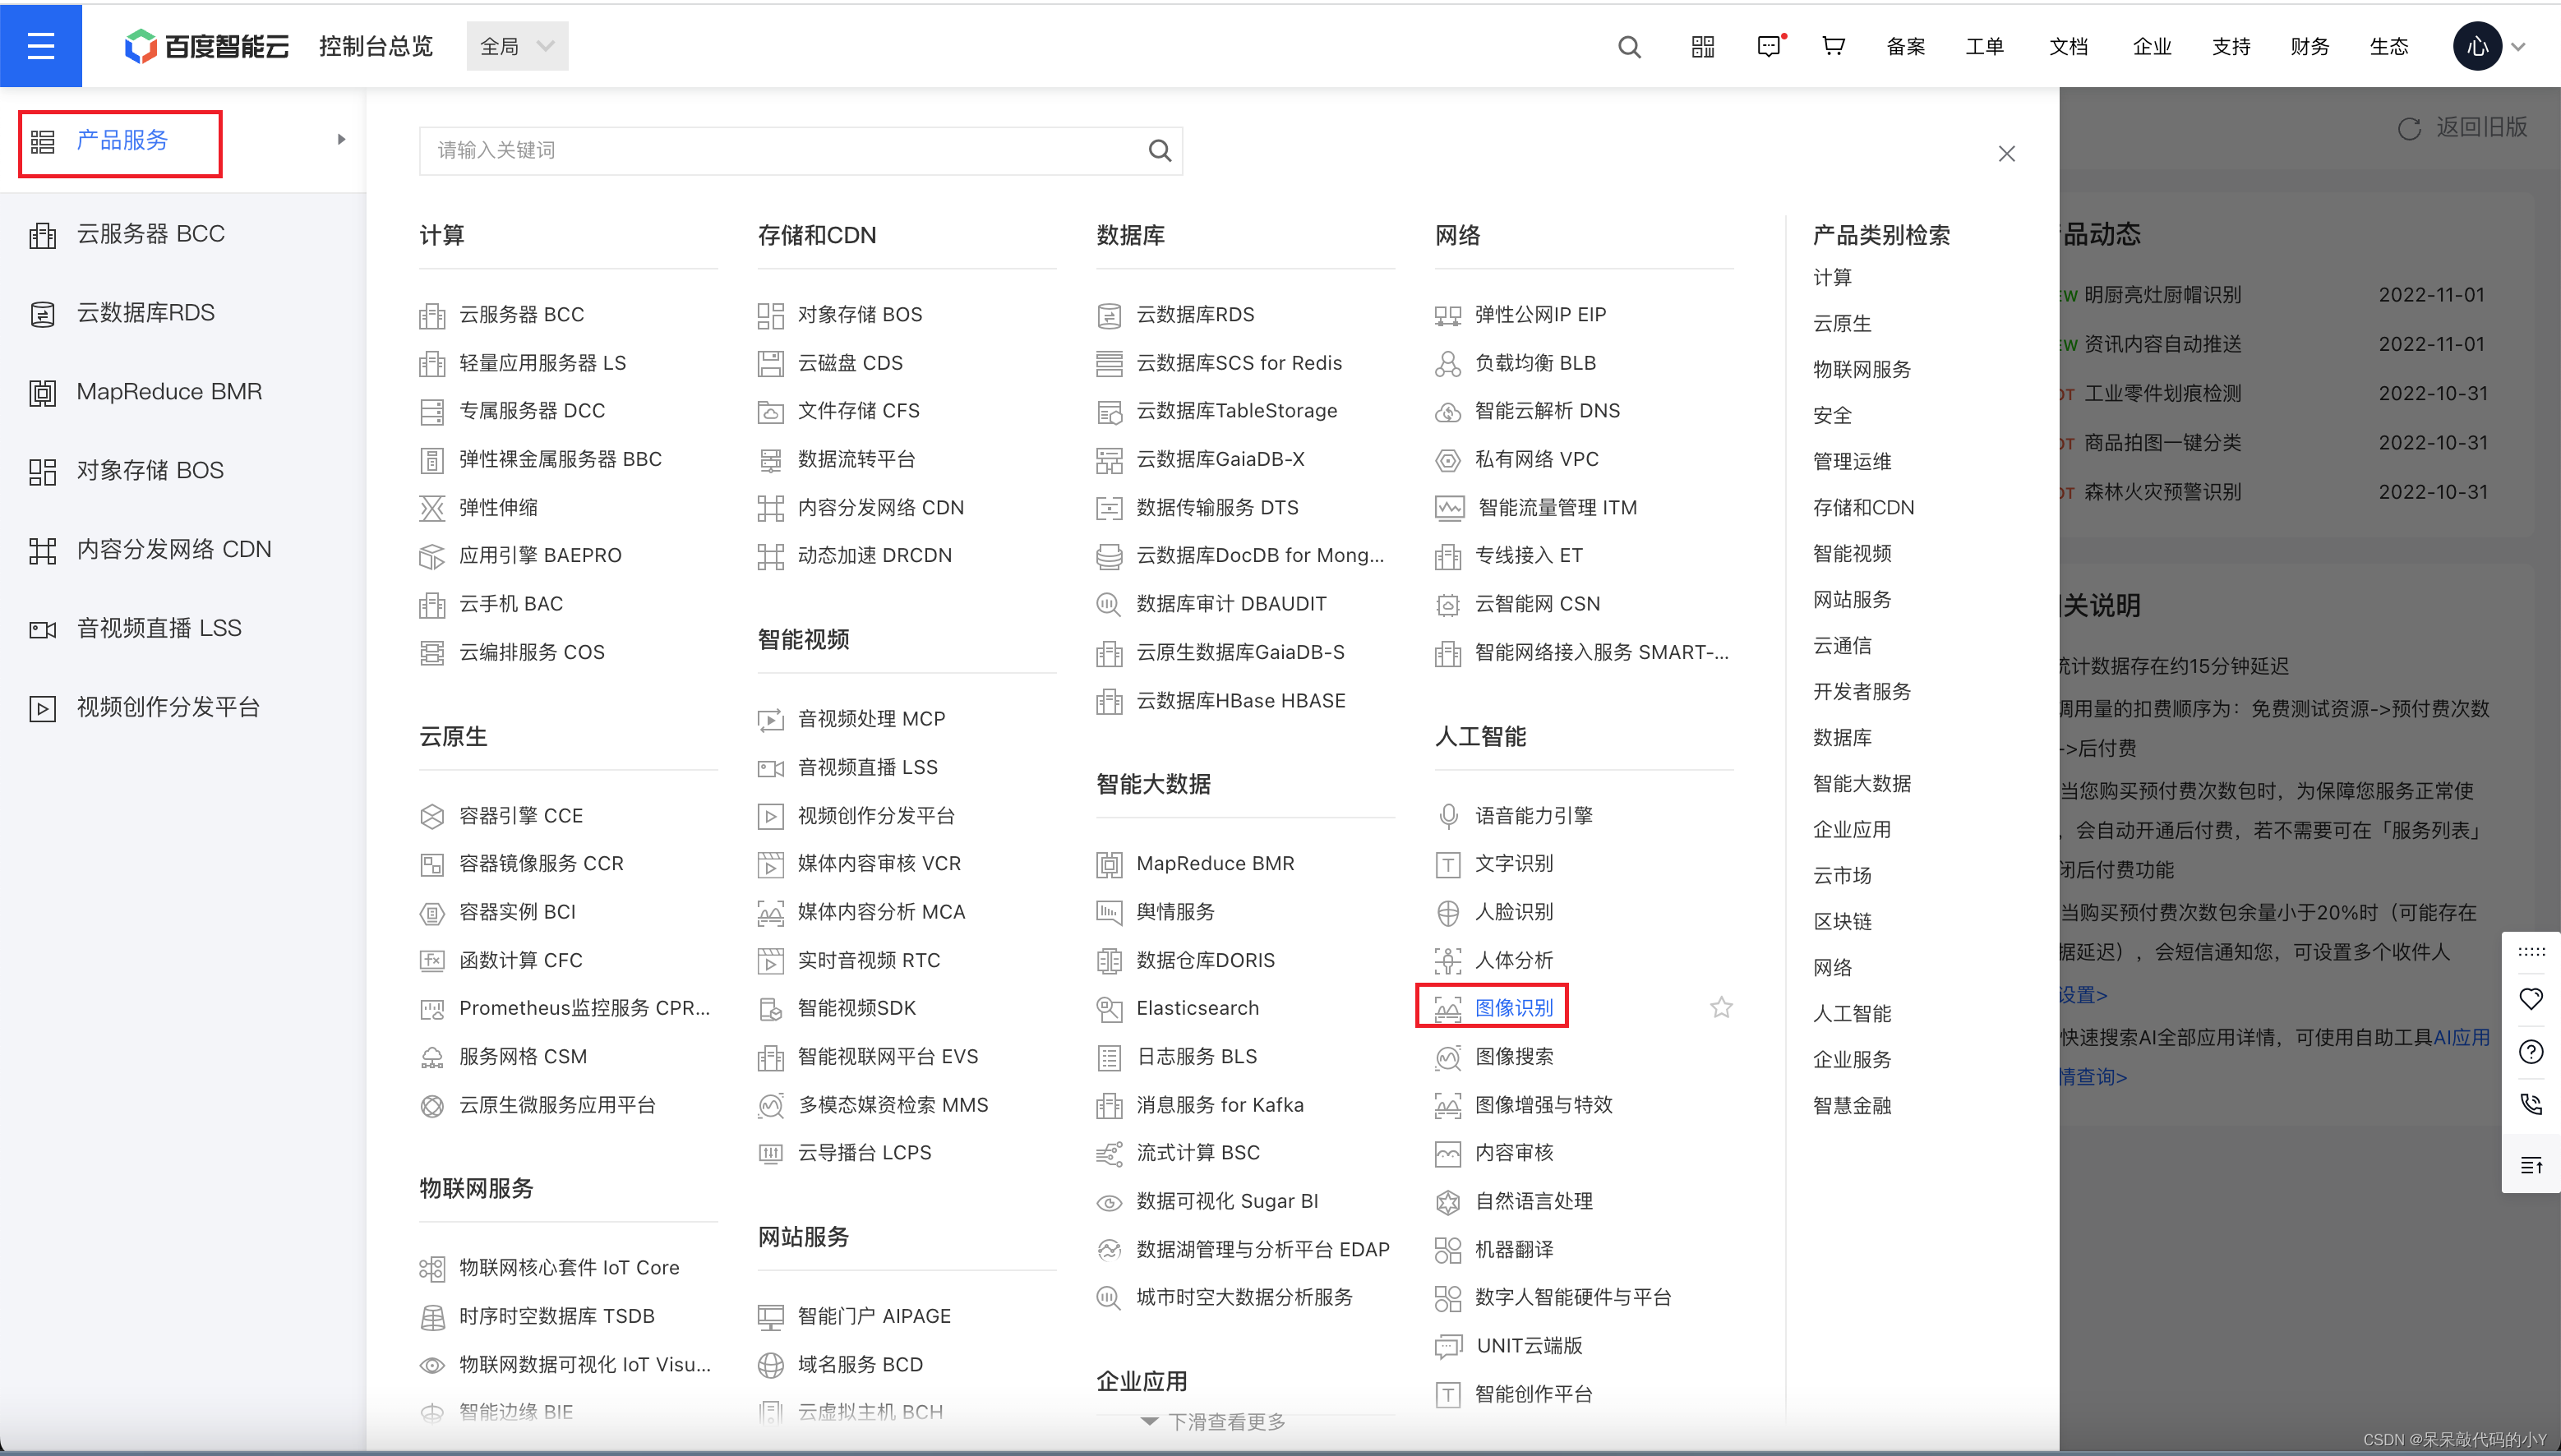
Task: Click the search magnifier in top bar
Action: coord(1629,47)
